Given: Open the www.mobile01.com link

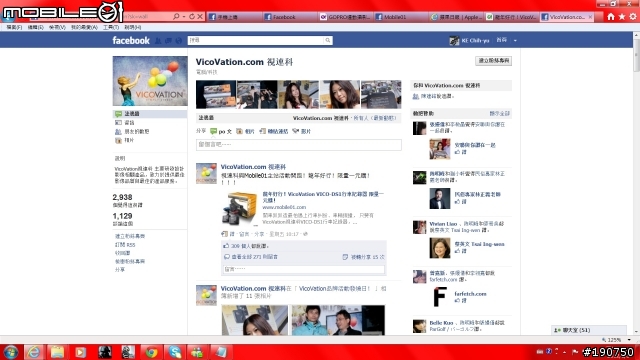Looking at the screenshot, I should [284, 207].
